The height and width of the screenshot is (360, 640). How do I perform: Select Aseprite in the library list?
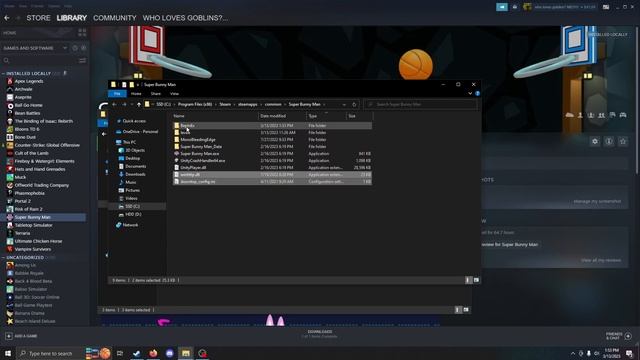(x=23, y=97)
